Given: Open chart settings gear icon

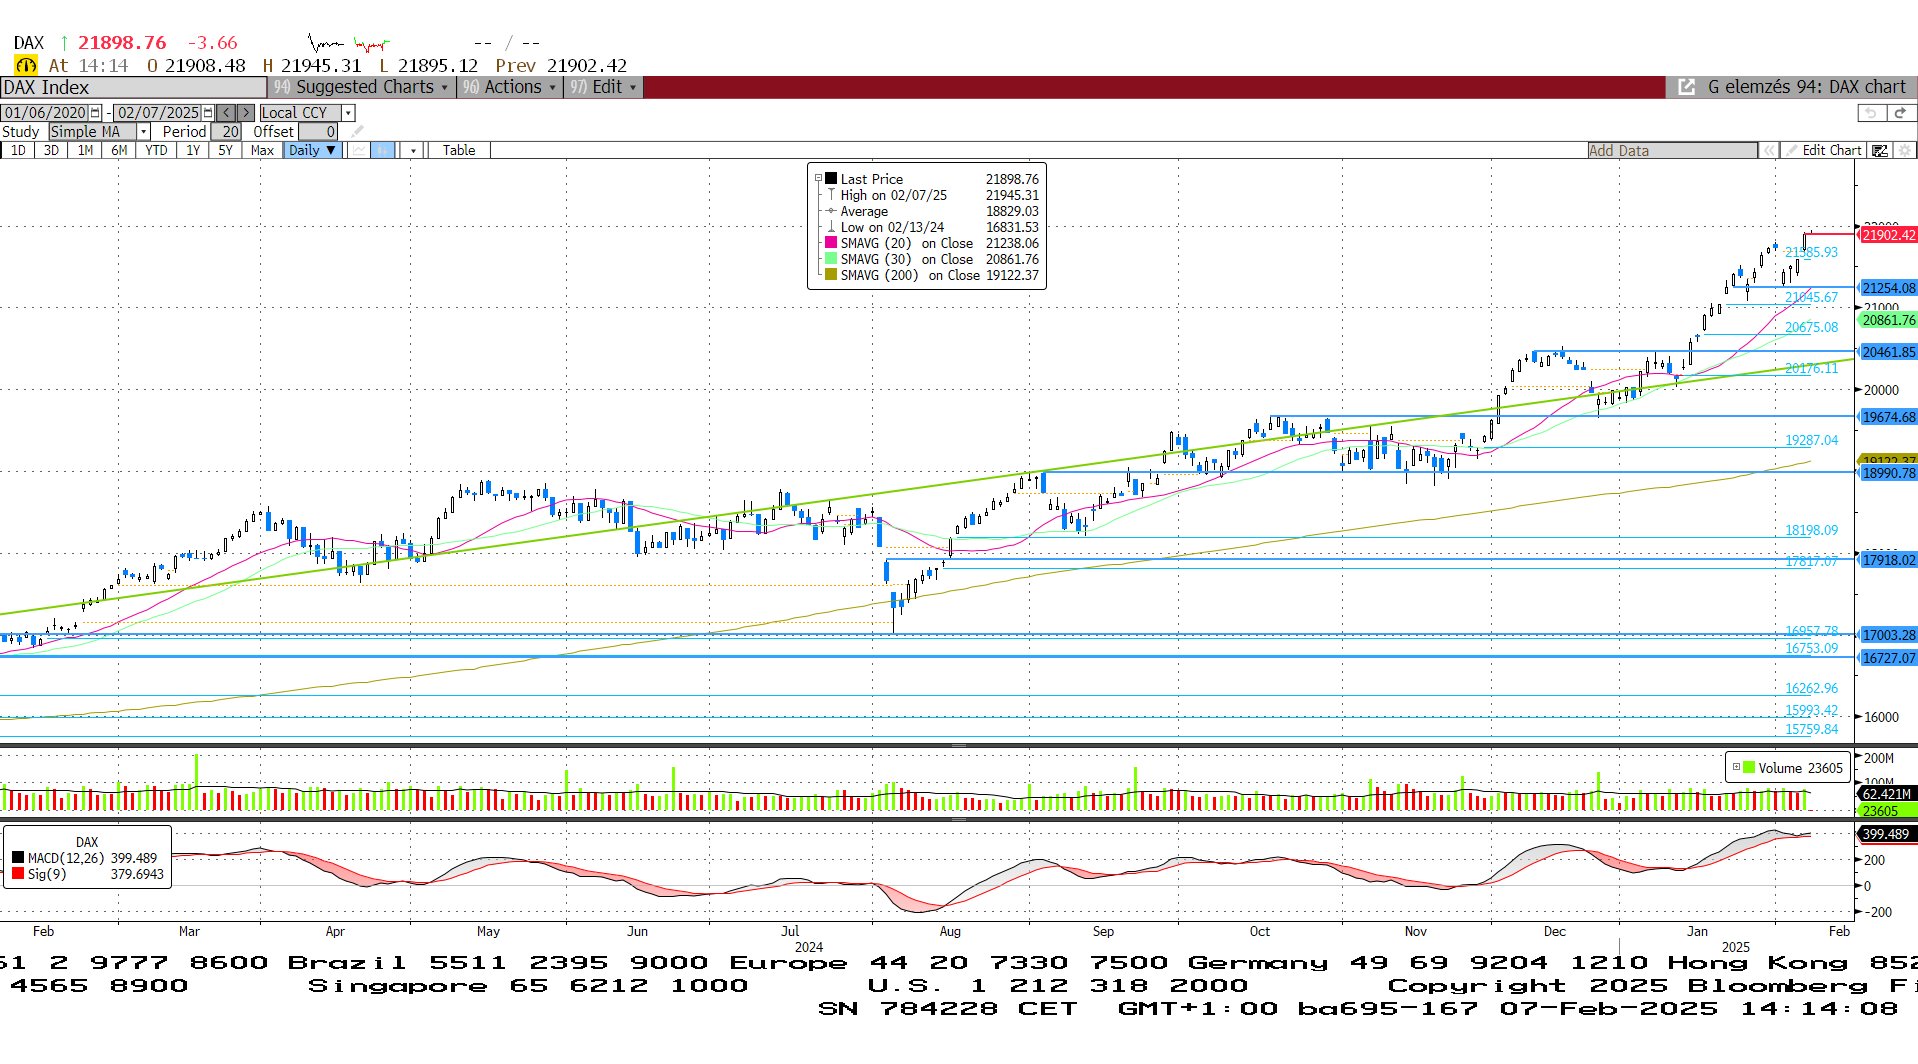Looking at the screenshot, I should point(1904,150).
